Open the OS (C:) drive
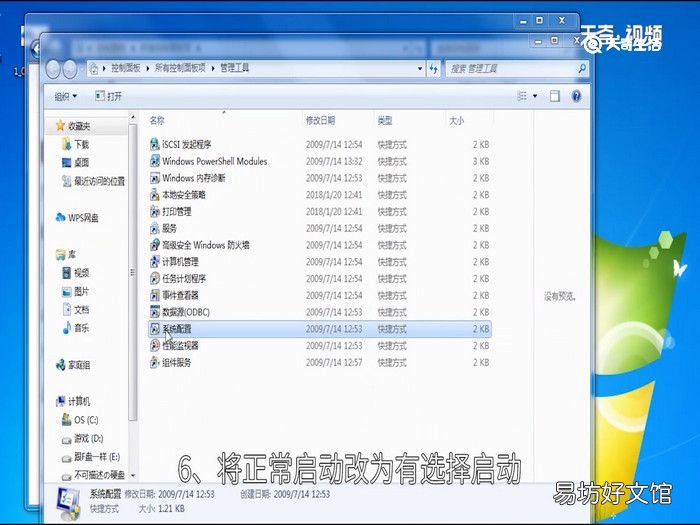 80,420
